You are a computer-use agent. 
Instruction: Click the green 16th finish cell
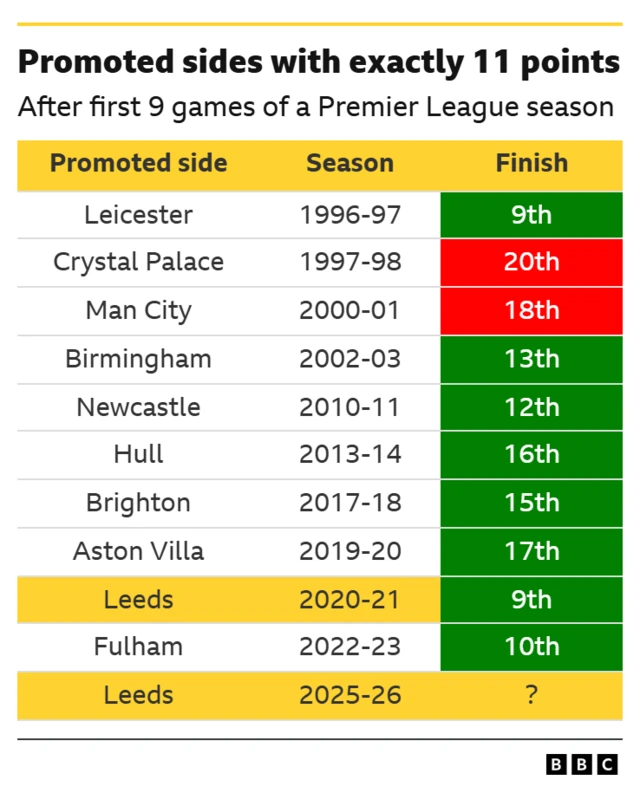pos(531,454)
